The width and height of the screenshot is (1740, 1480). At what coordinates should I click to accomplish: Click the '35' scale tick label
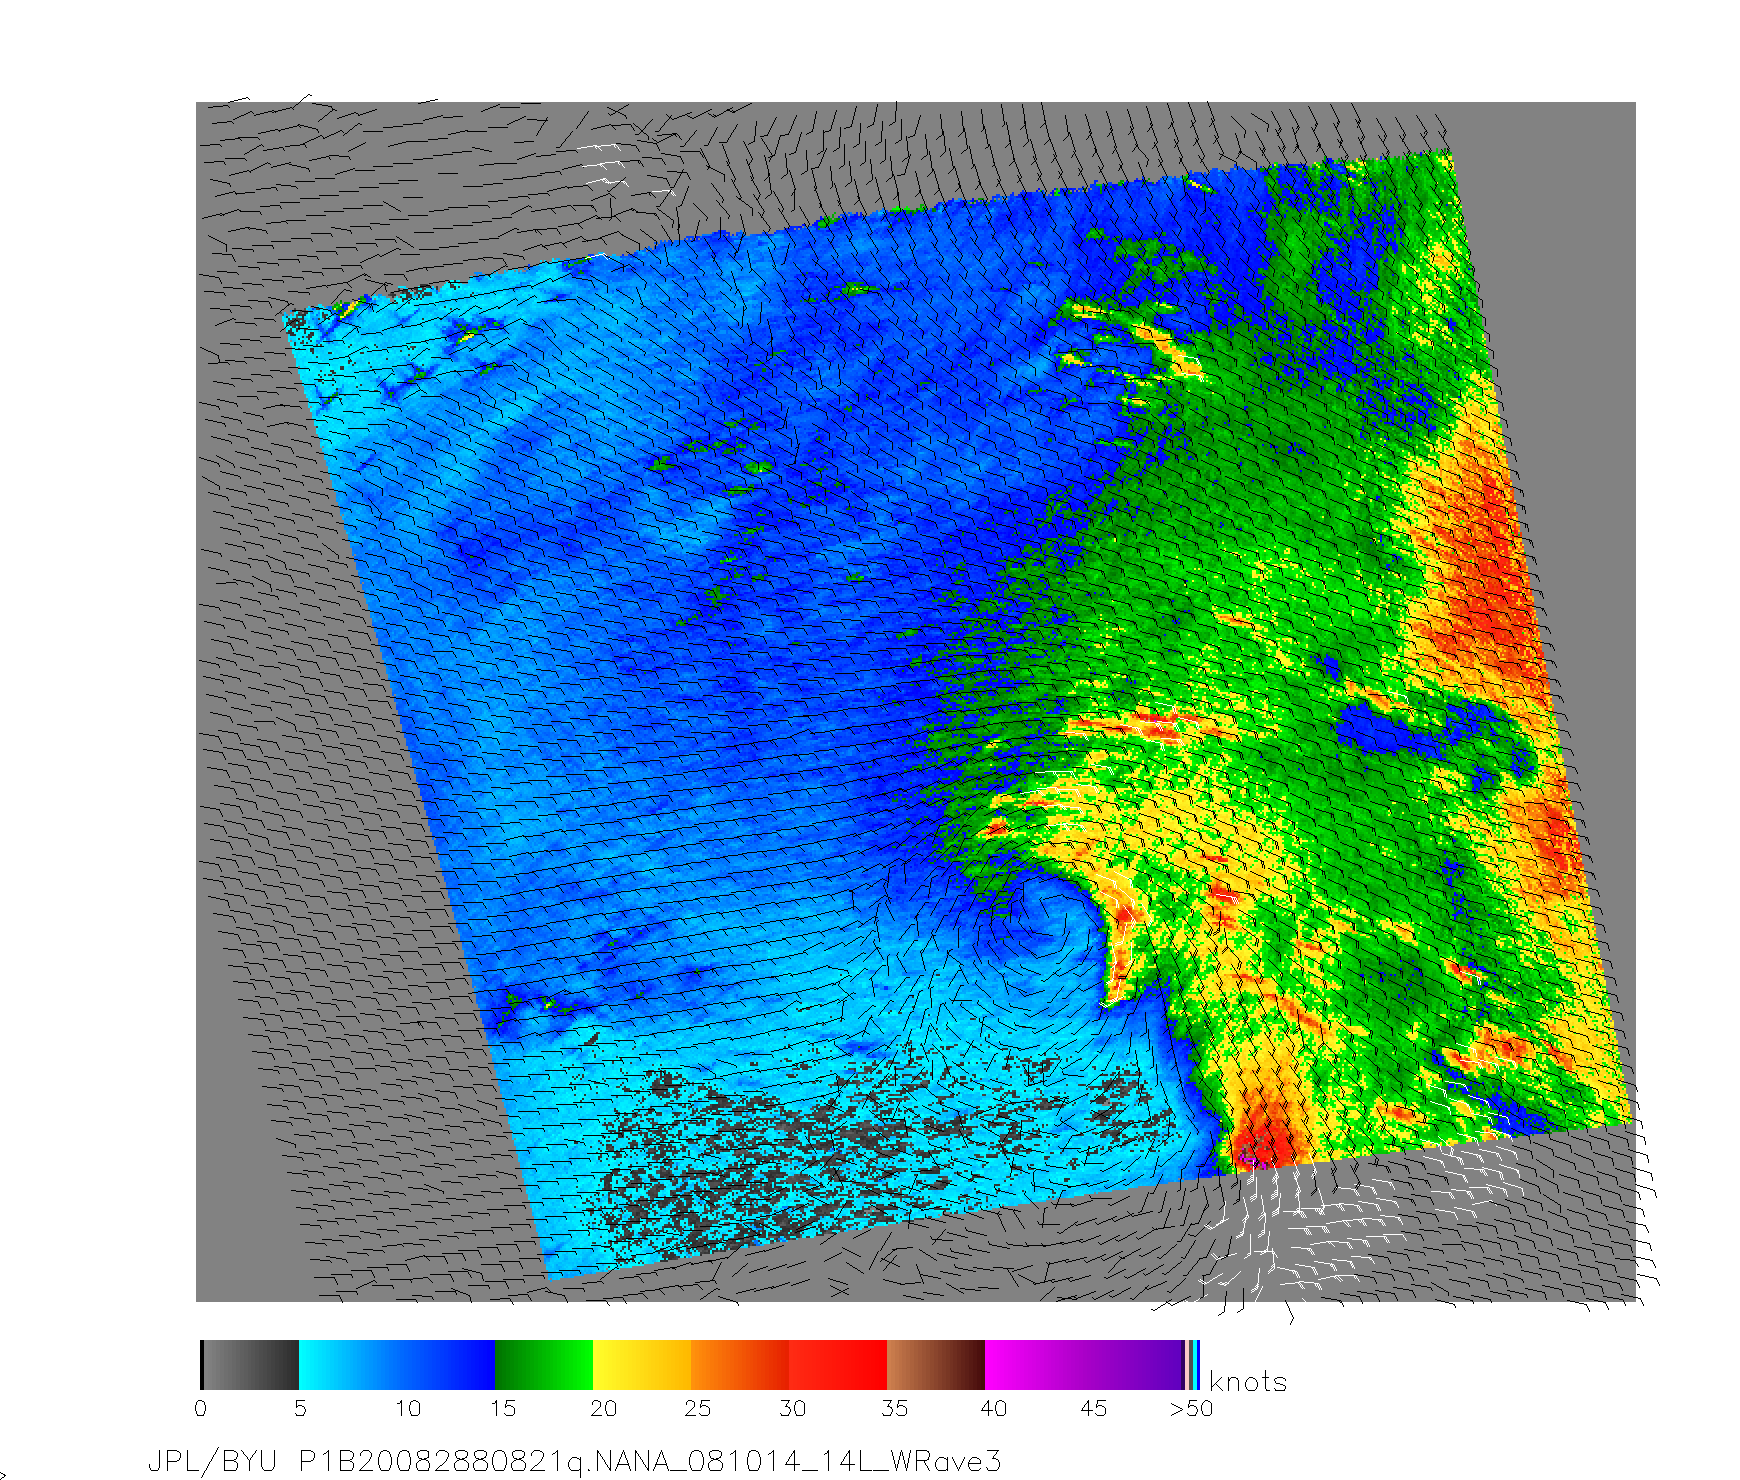coord(894,1409)
